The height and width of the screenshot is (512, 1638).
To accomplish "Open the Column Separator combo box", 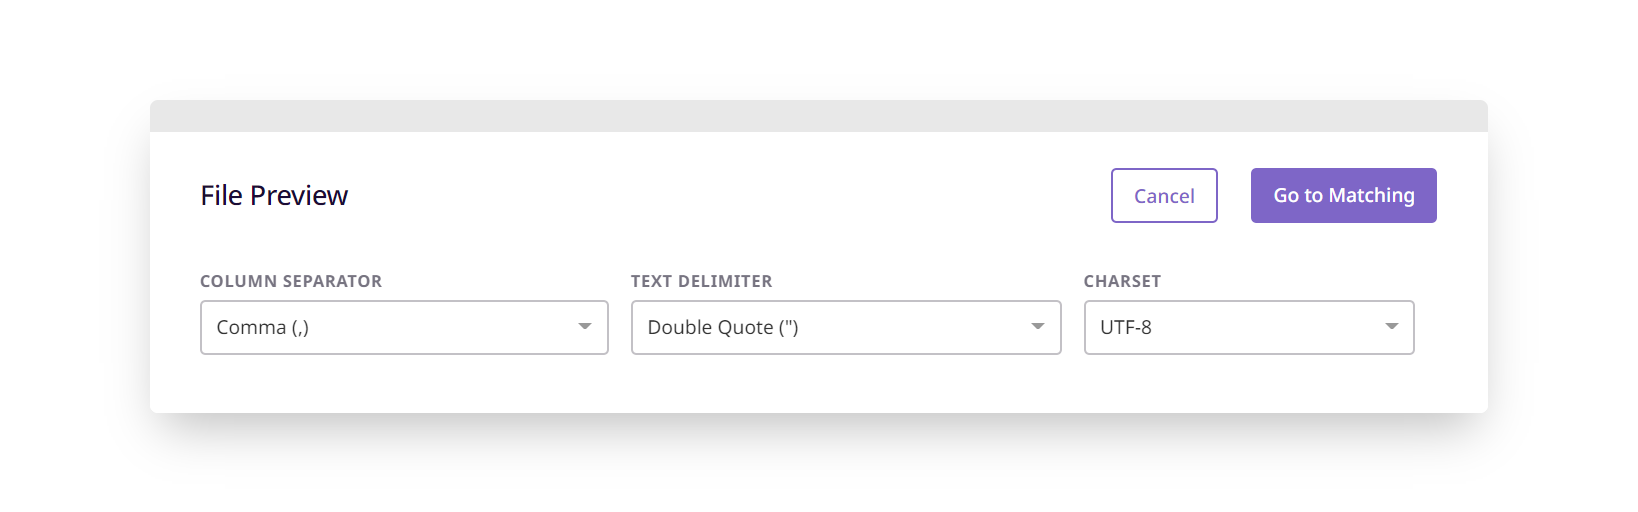I will coord(404,327).
